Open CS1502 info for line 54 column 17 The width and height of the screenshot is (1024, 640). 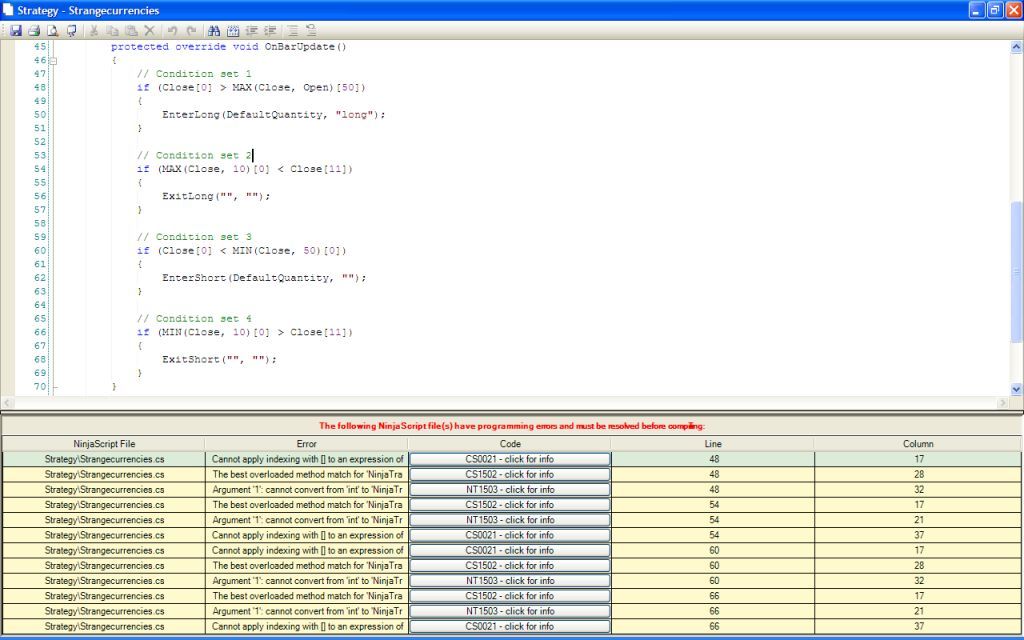tap(510, 505)
